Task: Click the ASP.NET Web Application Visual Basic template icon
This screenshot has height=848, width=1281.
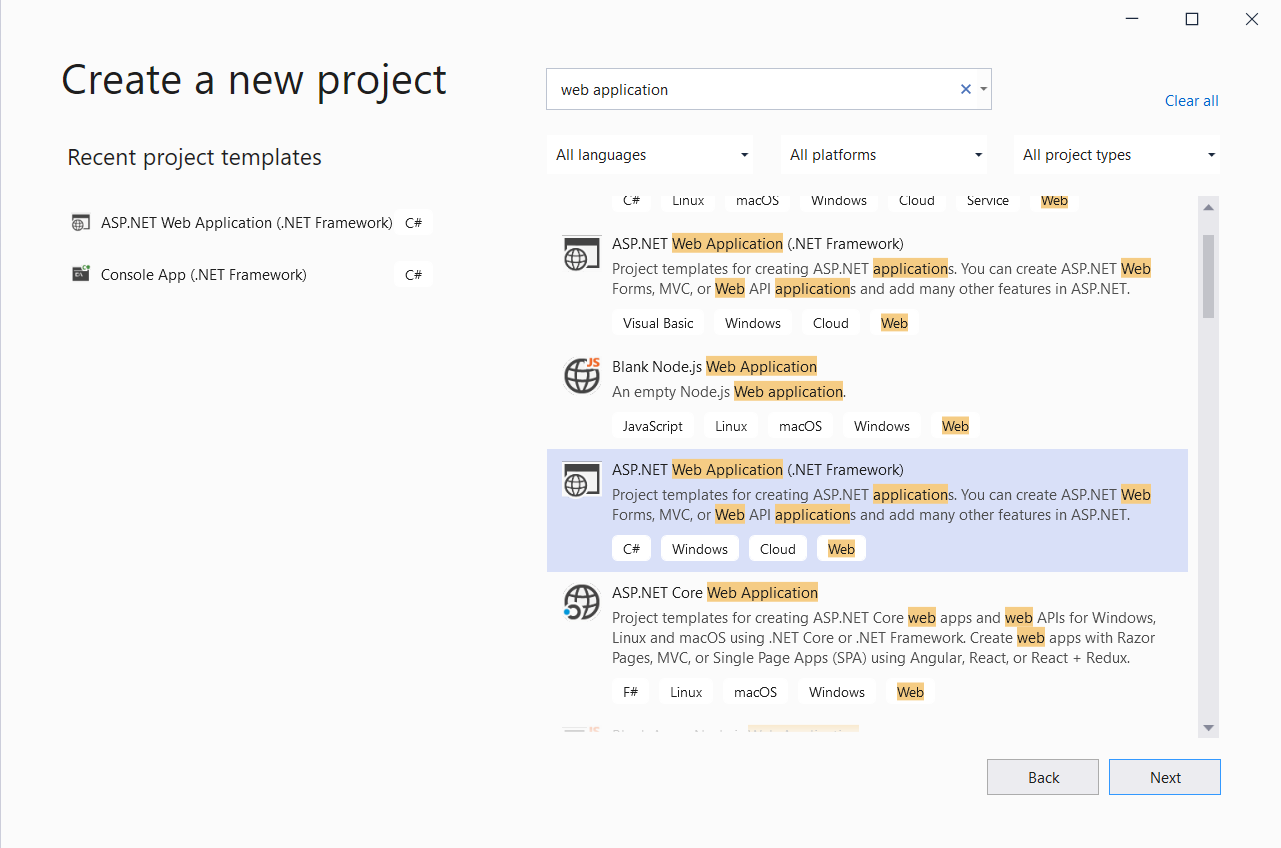Action: pyautogui.click(x=581, y=254)
